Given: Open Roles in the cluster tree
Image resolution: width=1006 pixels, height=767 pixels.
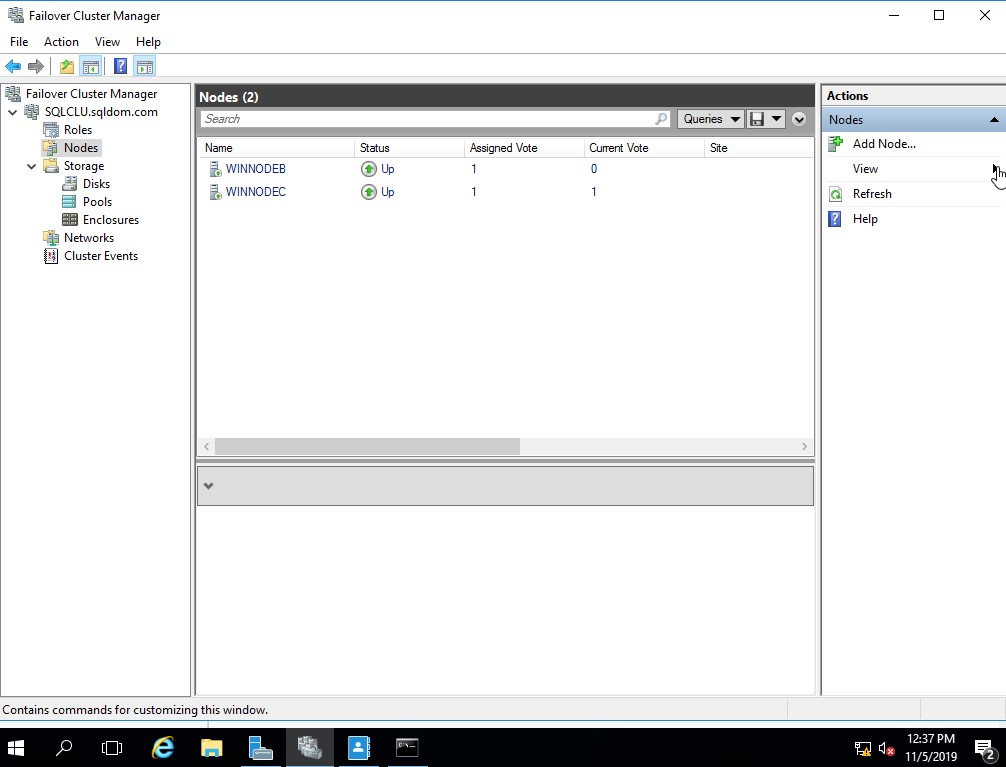Looking at the screenshot, I should coord(78,130).
